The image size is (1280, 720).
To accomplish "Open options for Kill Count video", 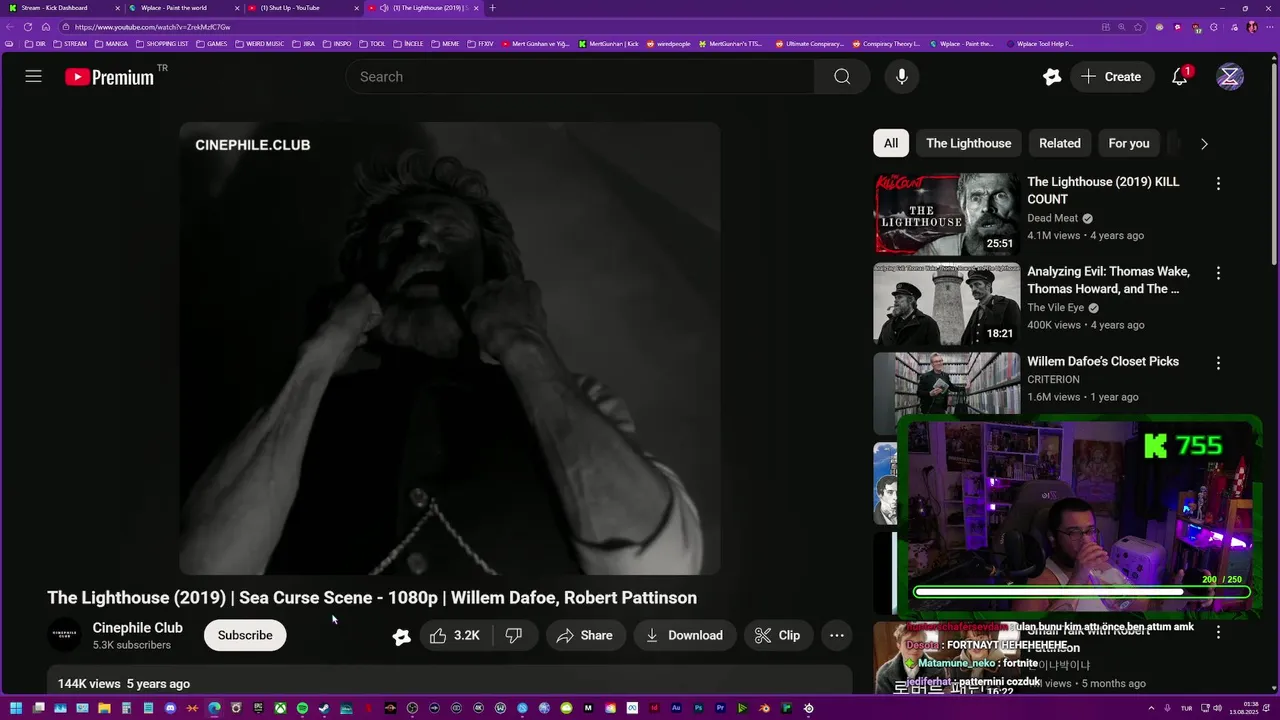I will pos(1218,184).
